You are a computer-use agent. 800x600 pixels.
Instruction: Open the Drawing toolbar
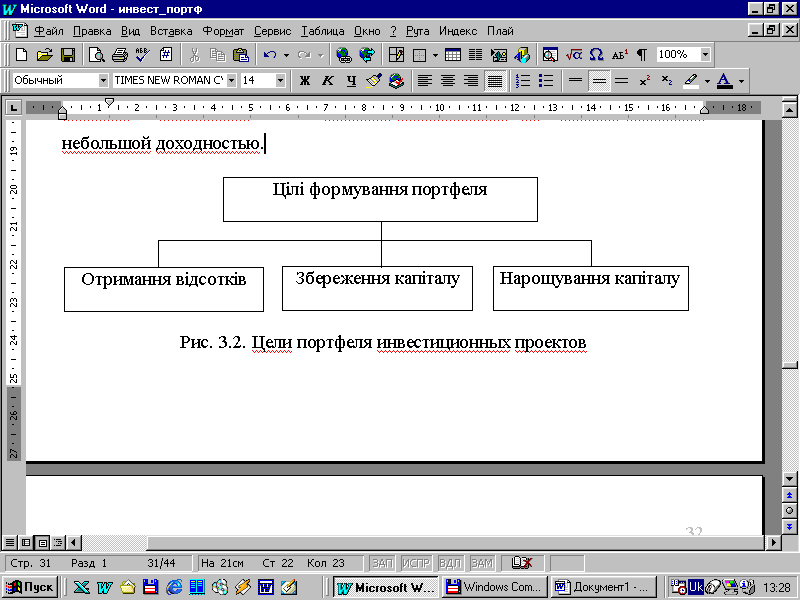522,55
